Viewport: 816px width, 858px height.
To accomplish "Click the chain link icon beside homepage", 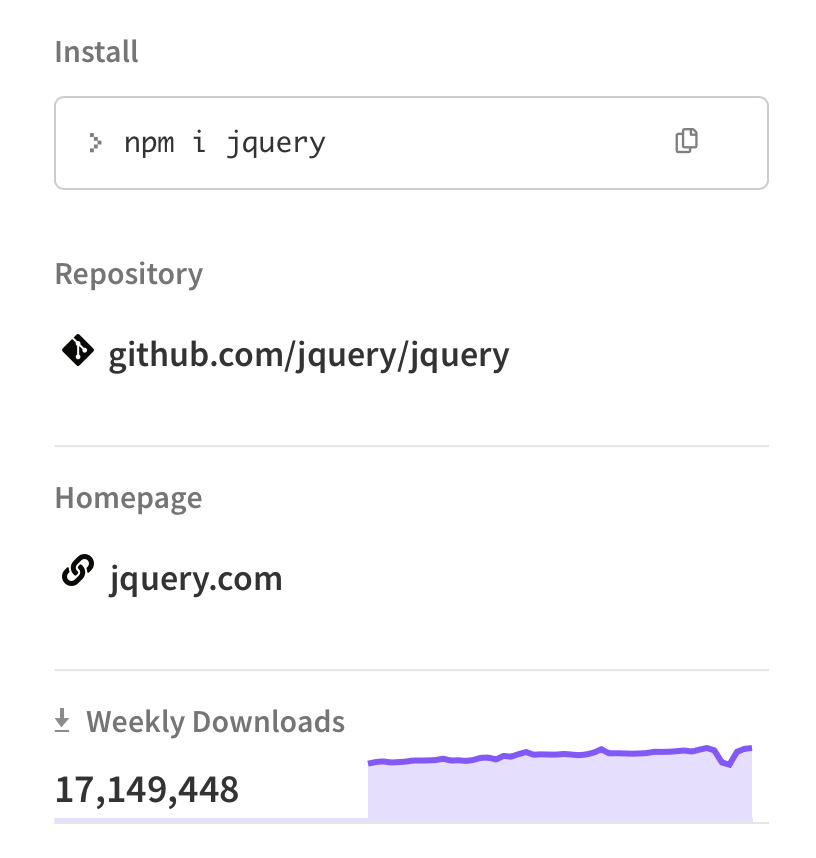I will [x=77, y=573].
